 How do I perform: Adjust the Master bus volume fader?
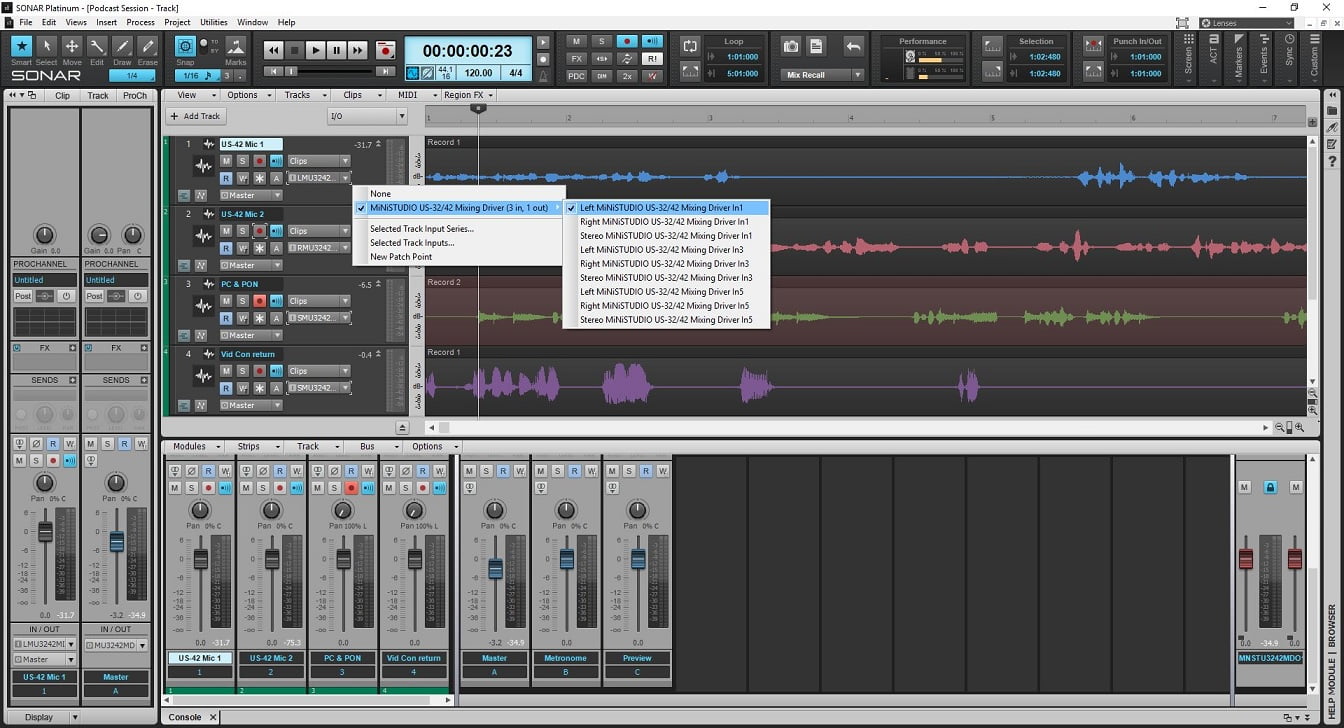click(x=495, y=568)
